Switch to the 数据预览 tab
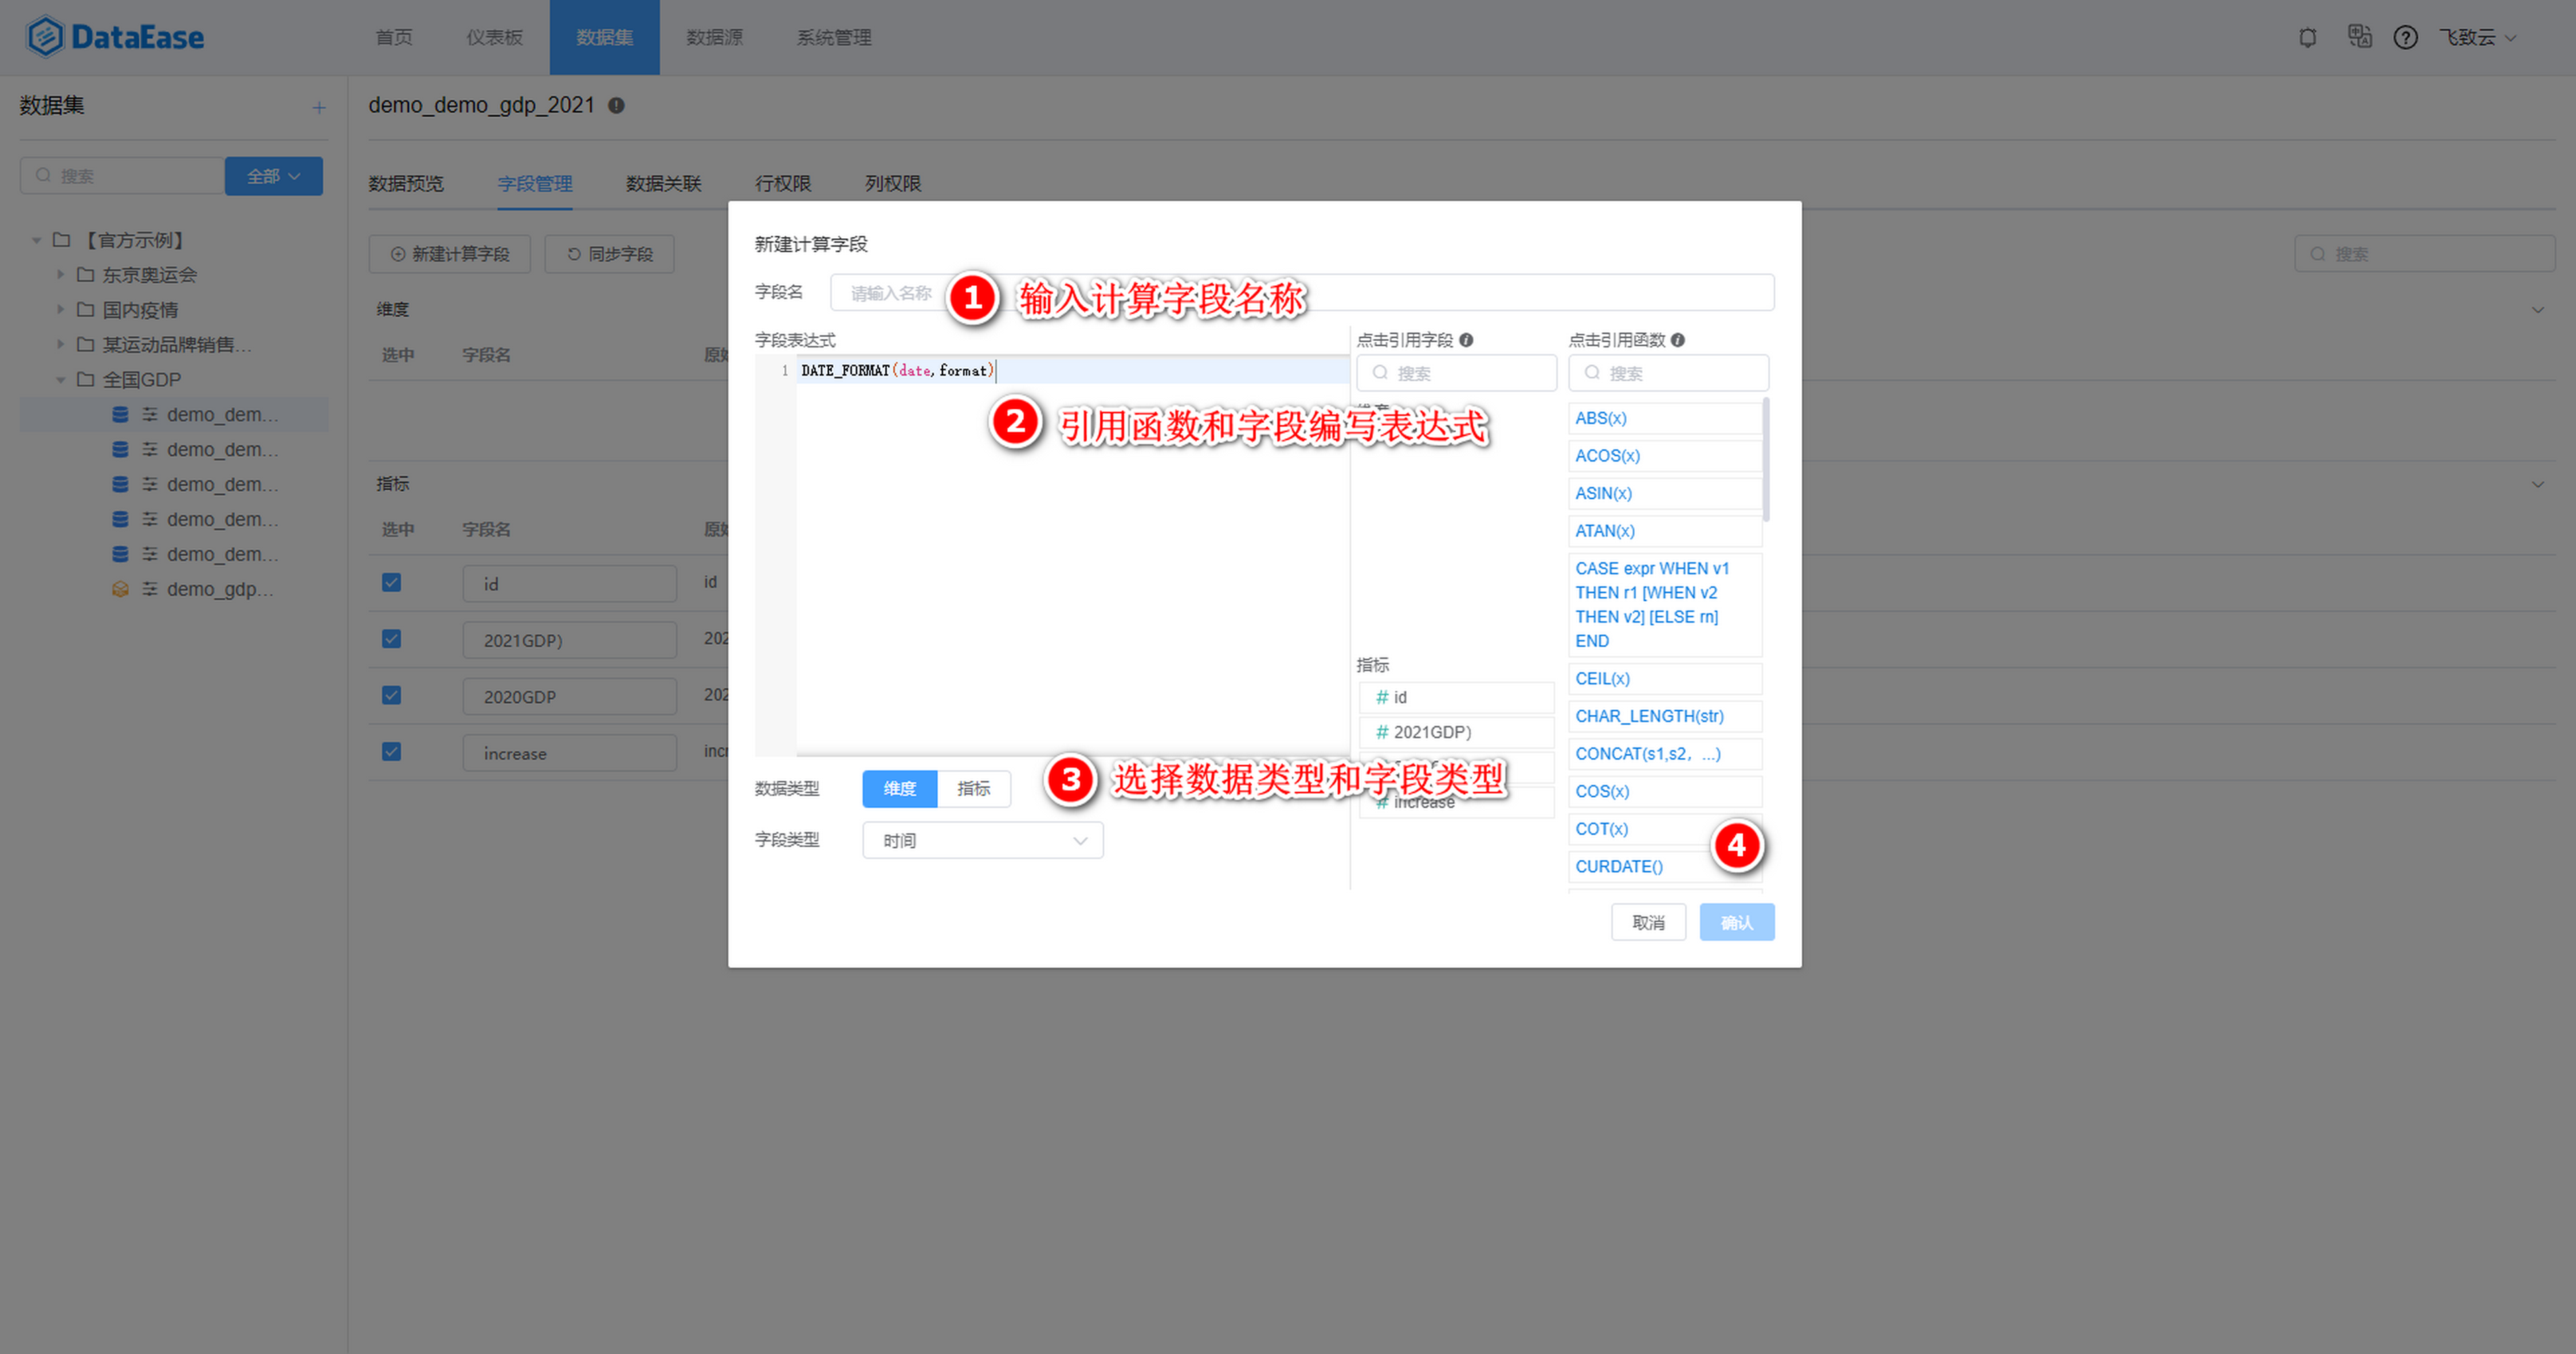2576x1354 pixels. (x=406, y=183)
